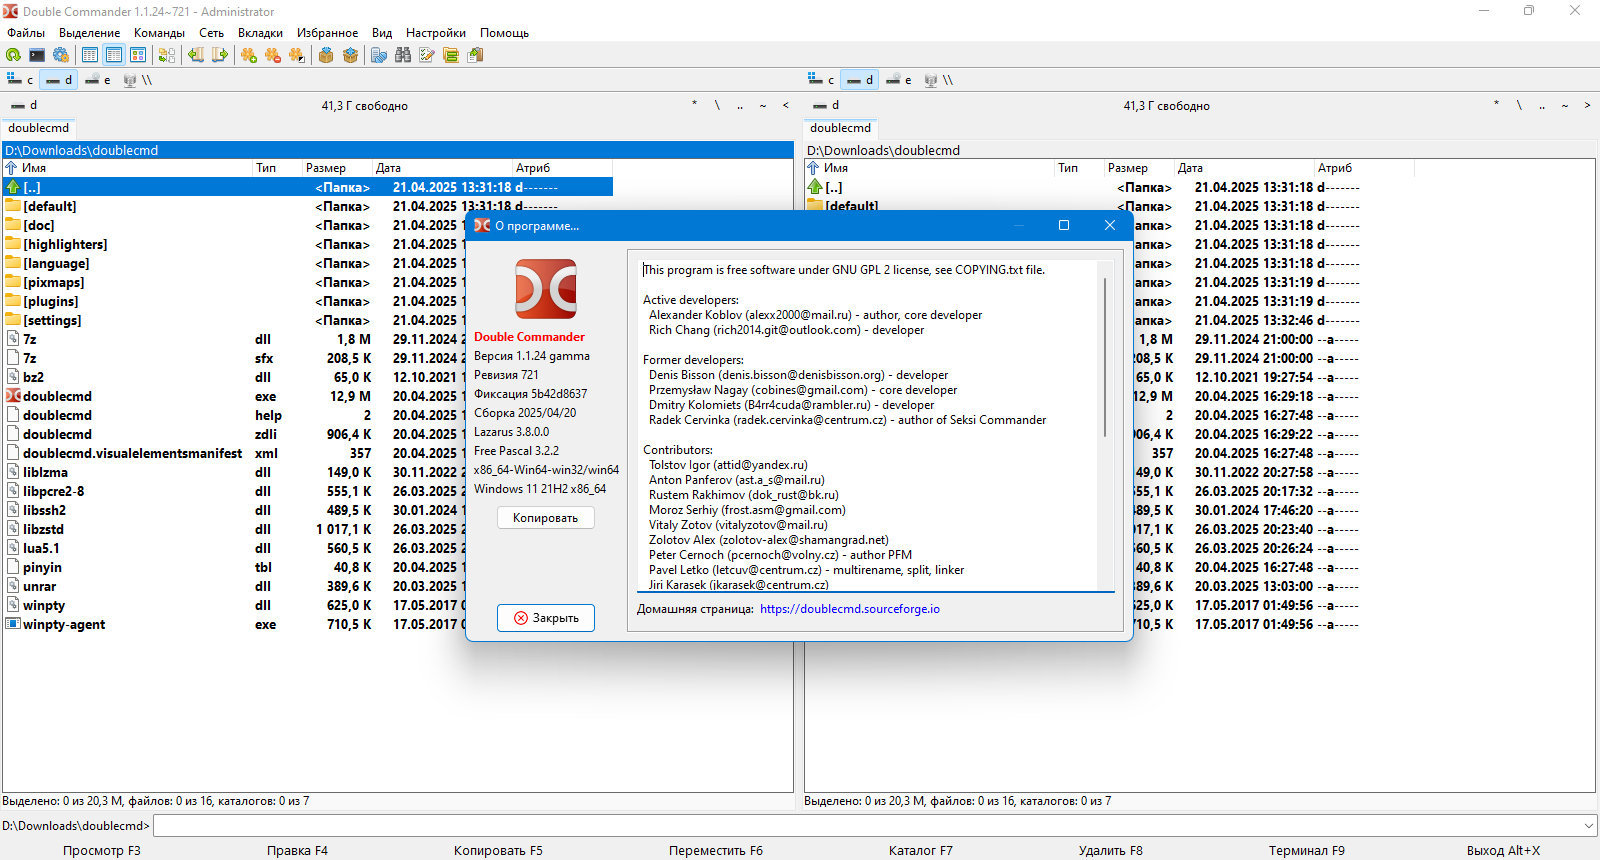
Task: Open network \\ in right drive bar
Action: [x=939, y=80]
